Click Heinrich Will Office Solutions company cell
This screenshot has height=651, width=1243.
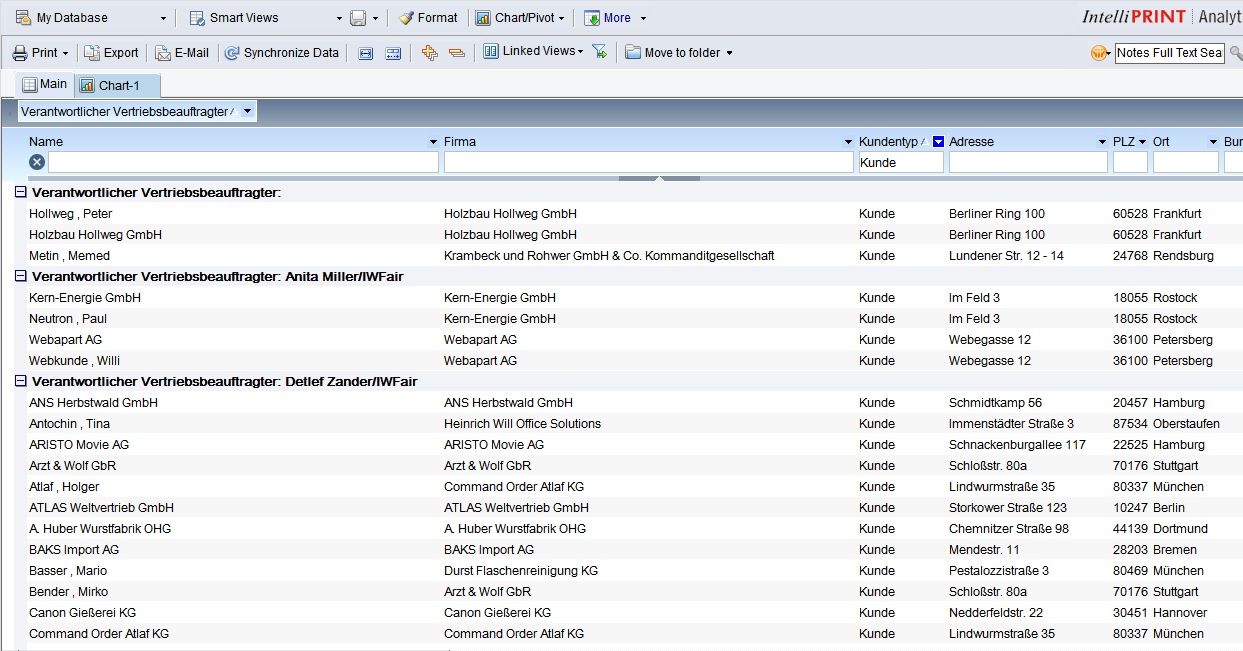[522, 424]
